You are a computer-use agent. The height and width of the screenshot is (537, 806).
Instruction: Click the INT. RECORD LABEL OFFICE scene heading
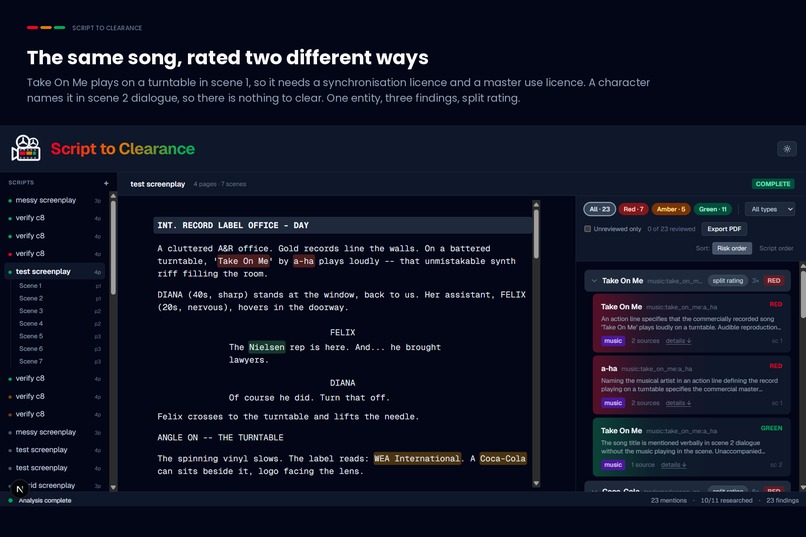[342, 225]
